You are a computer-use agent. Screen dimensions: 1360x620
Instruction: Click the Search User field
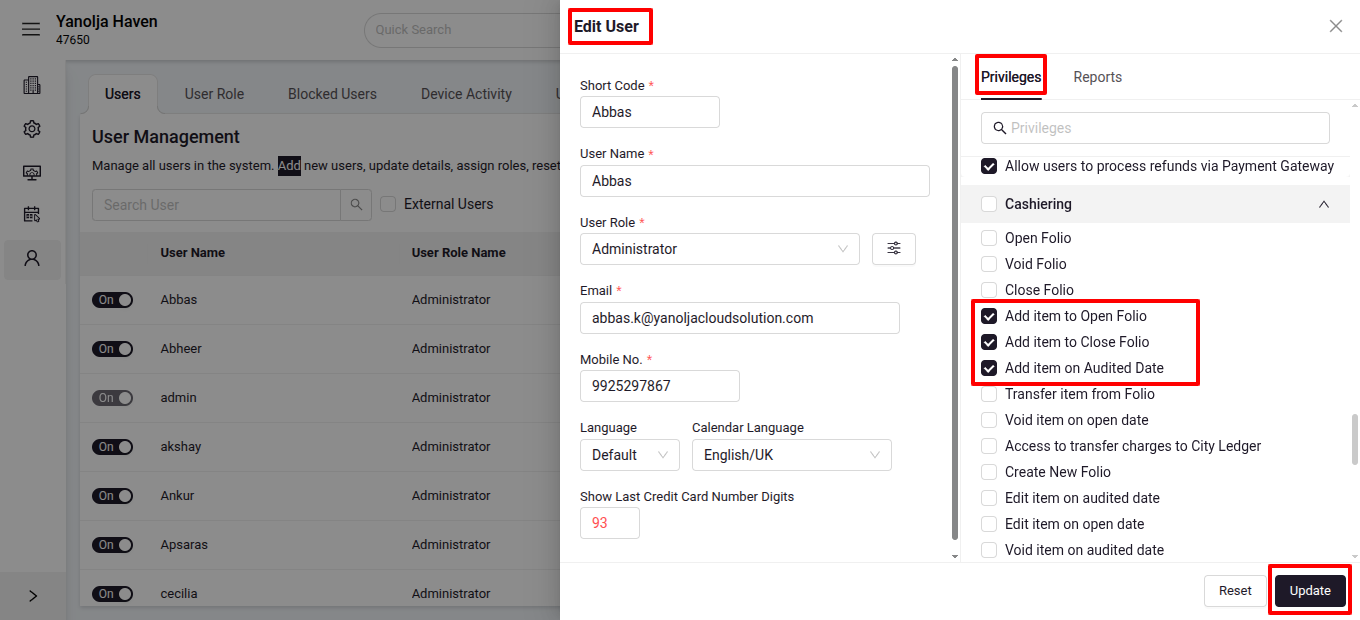tap(217, 205)
